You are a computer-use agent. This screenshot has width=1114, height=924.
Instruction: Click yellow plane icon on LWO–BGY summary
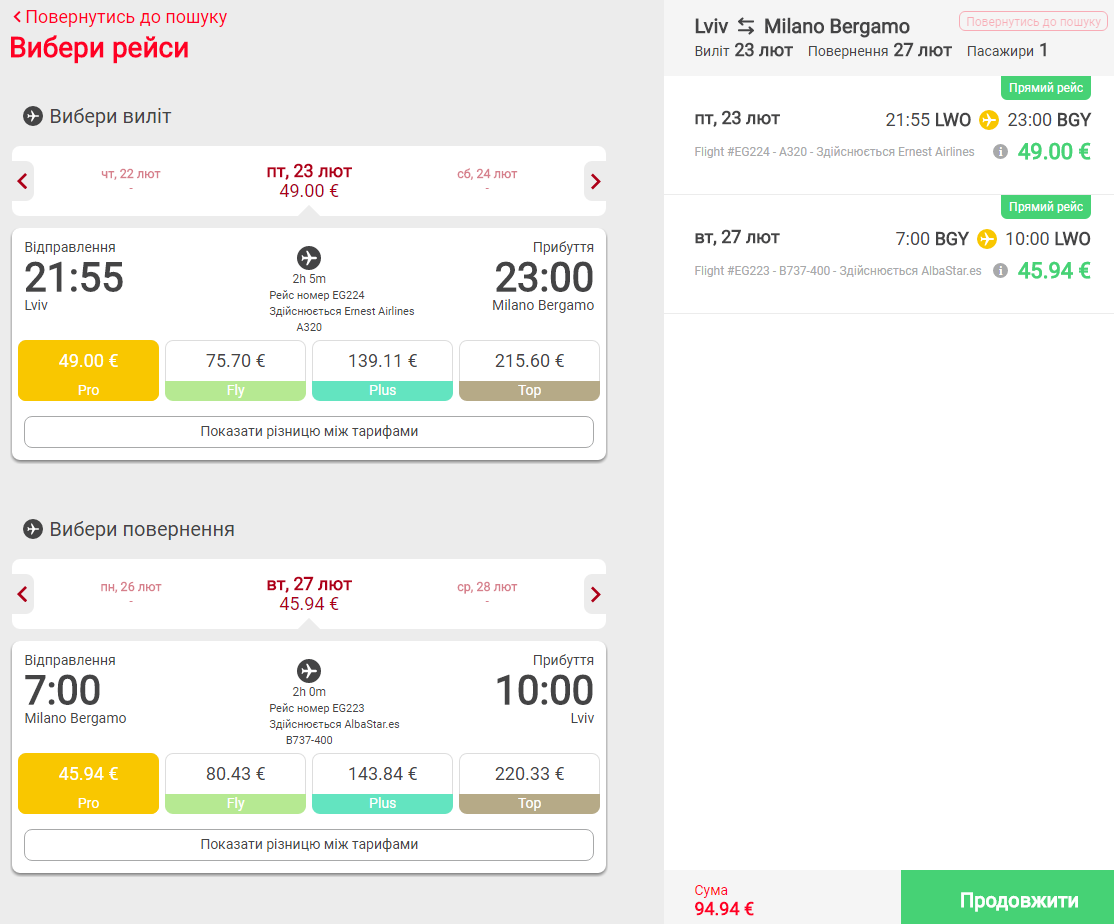(x=988, y=120)
